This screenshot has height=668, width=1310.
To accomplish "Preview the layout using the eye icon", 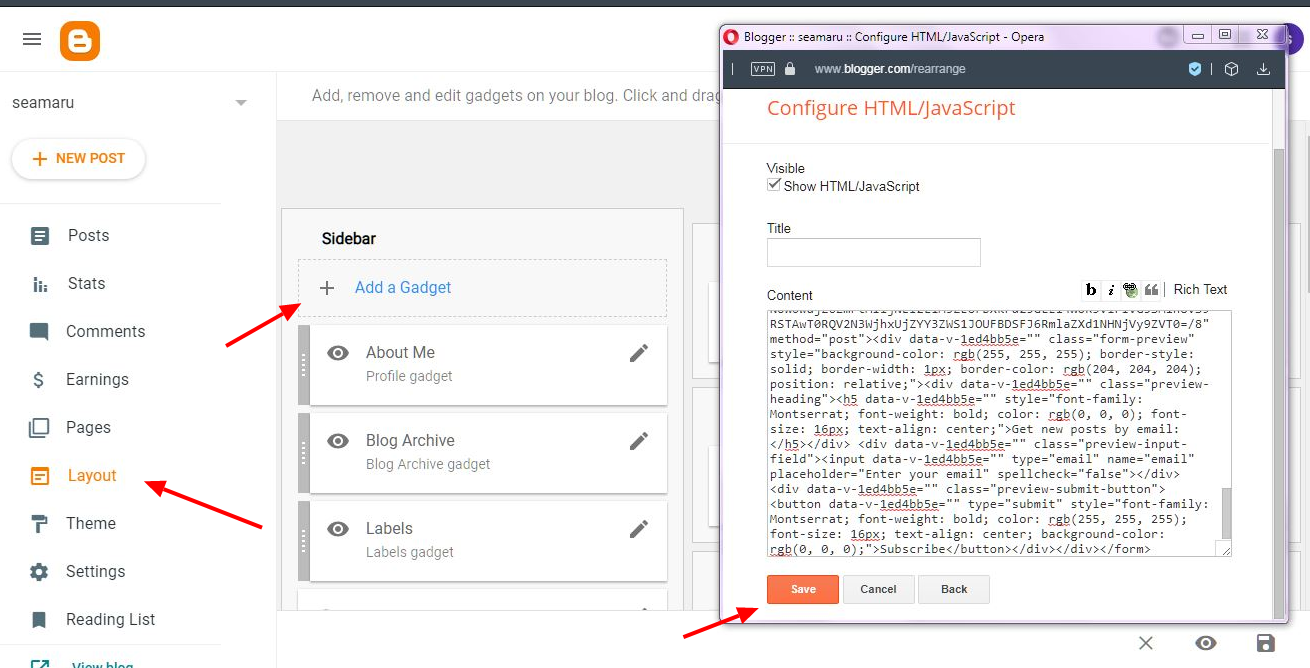I will [x=1206, y=643].
